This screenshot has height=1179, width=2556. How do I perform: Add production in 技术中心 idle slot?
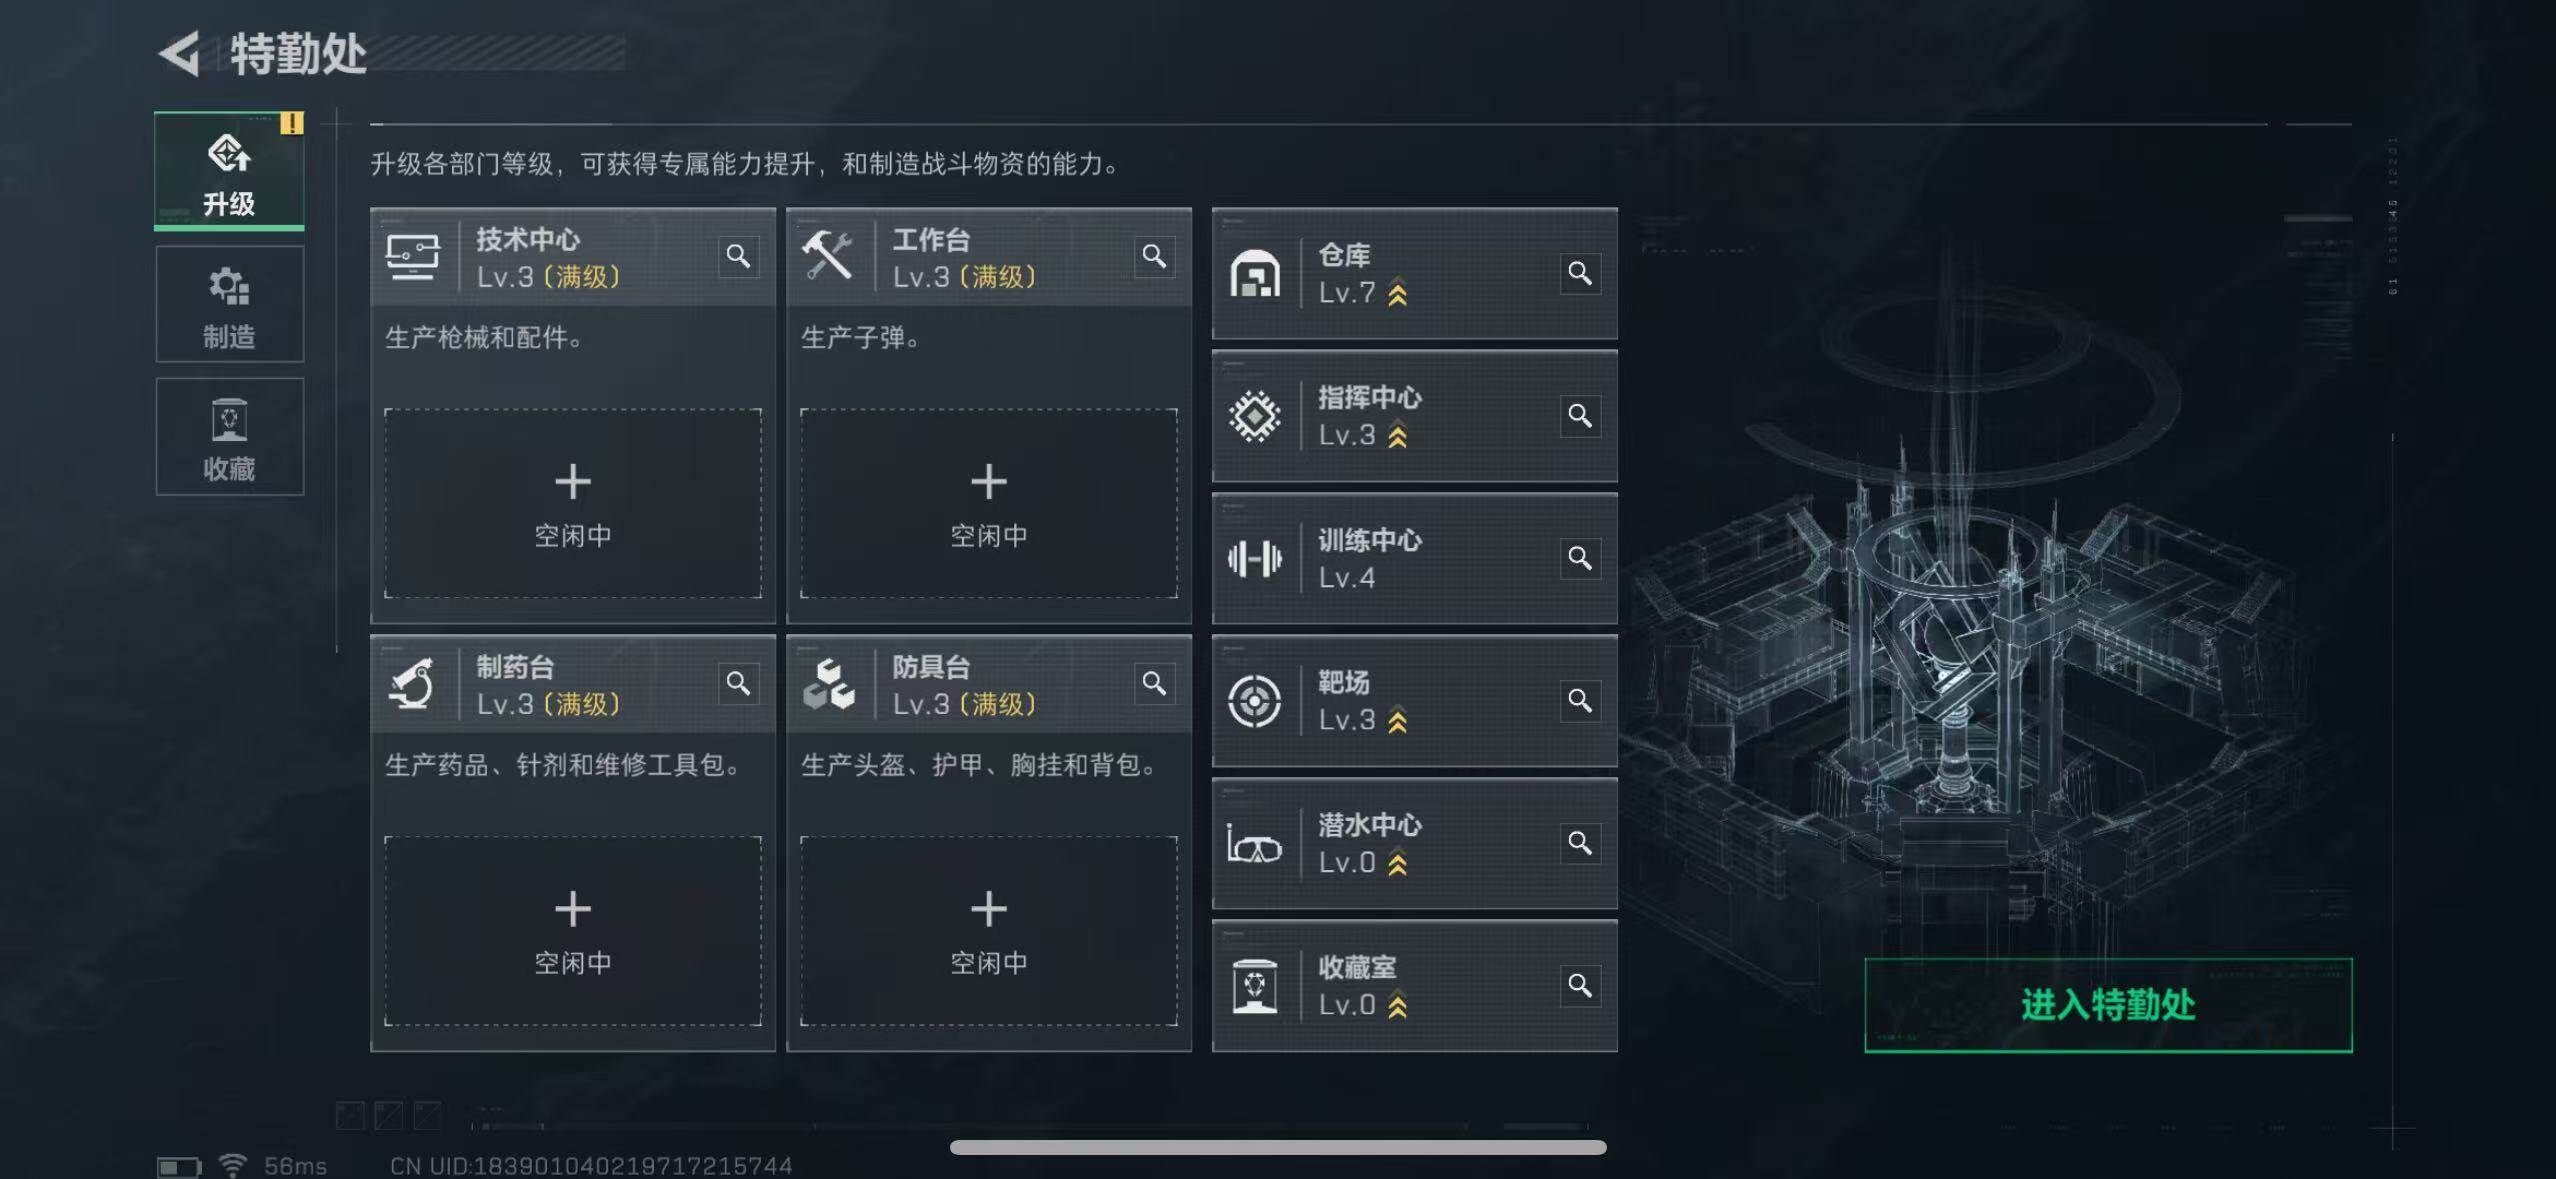[x=573, y=503]
